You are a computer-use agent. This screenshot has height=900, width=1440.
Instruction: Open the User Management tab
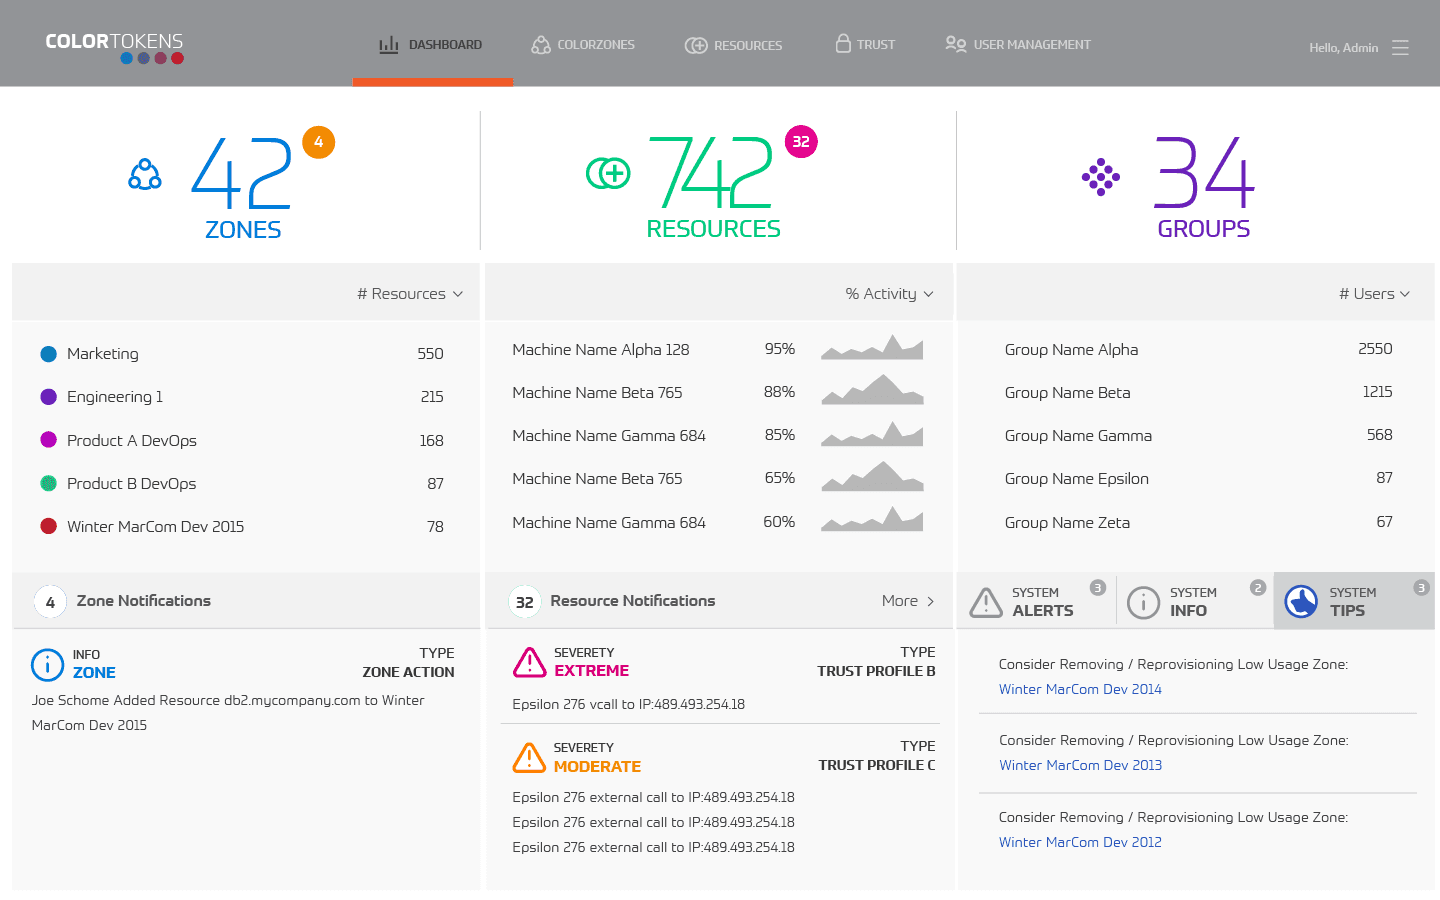tap(1018, 45)
